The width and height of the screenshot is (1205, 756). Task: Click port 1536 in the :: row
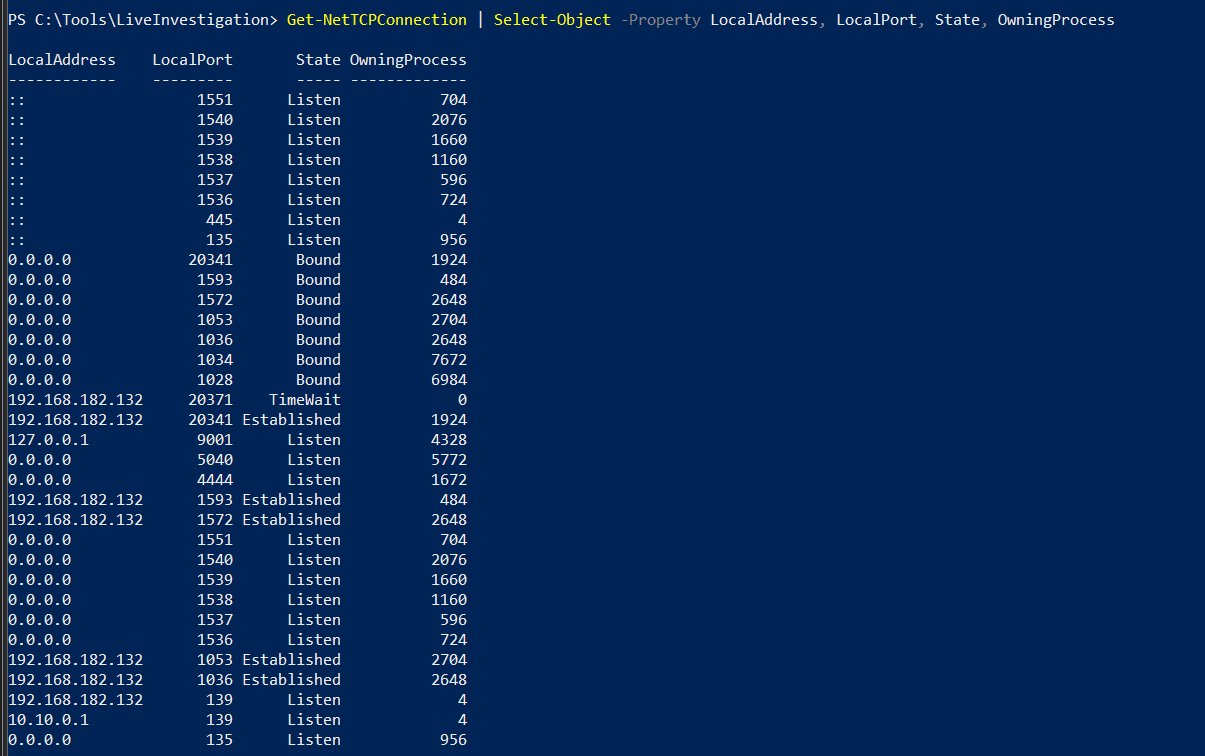(x=215, y=200)
